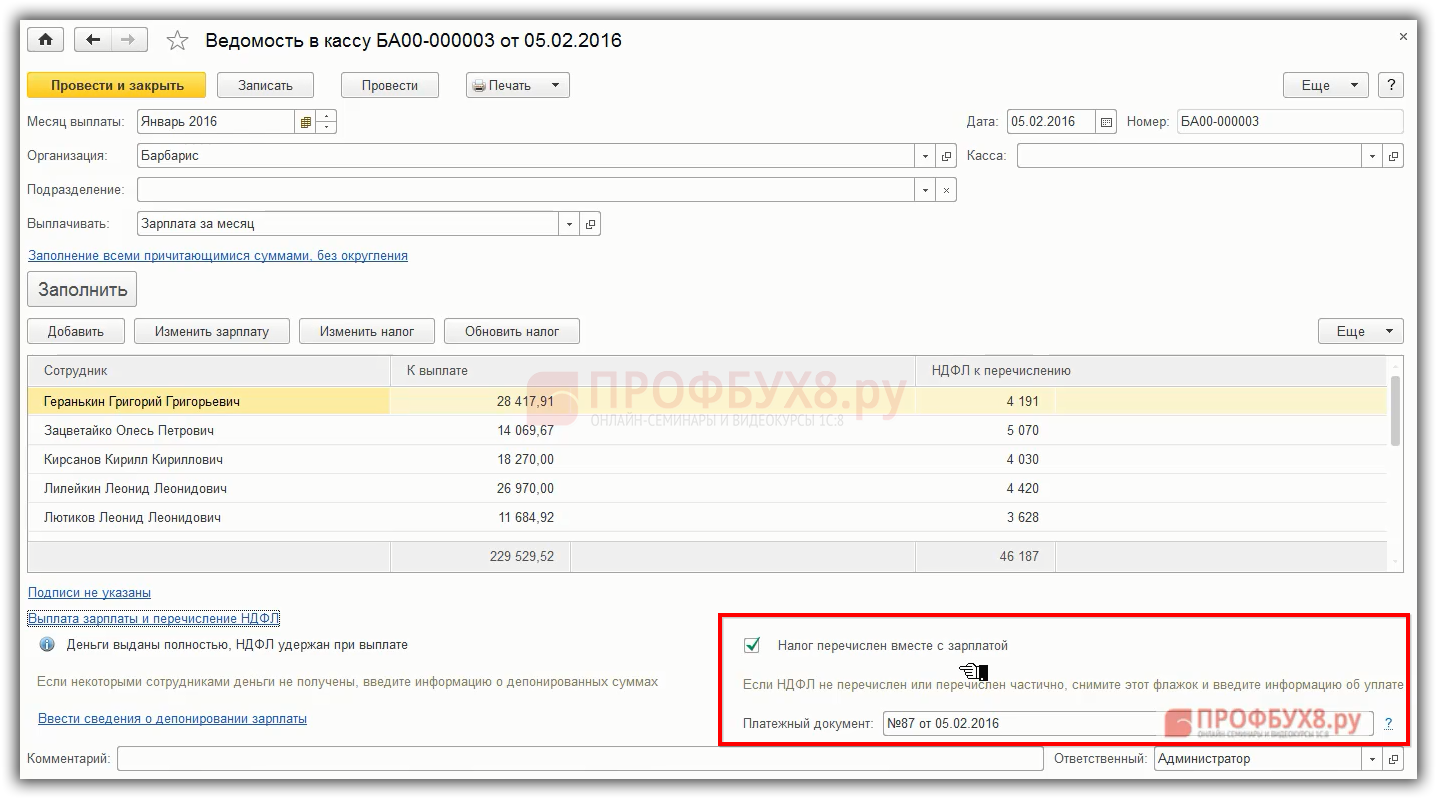This screenshot has width=1437, height=799.
Task: Select the Кирсанов Кирилл Кириллович row
Action: click(x=133, y=460)
